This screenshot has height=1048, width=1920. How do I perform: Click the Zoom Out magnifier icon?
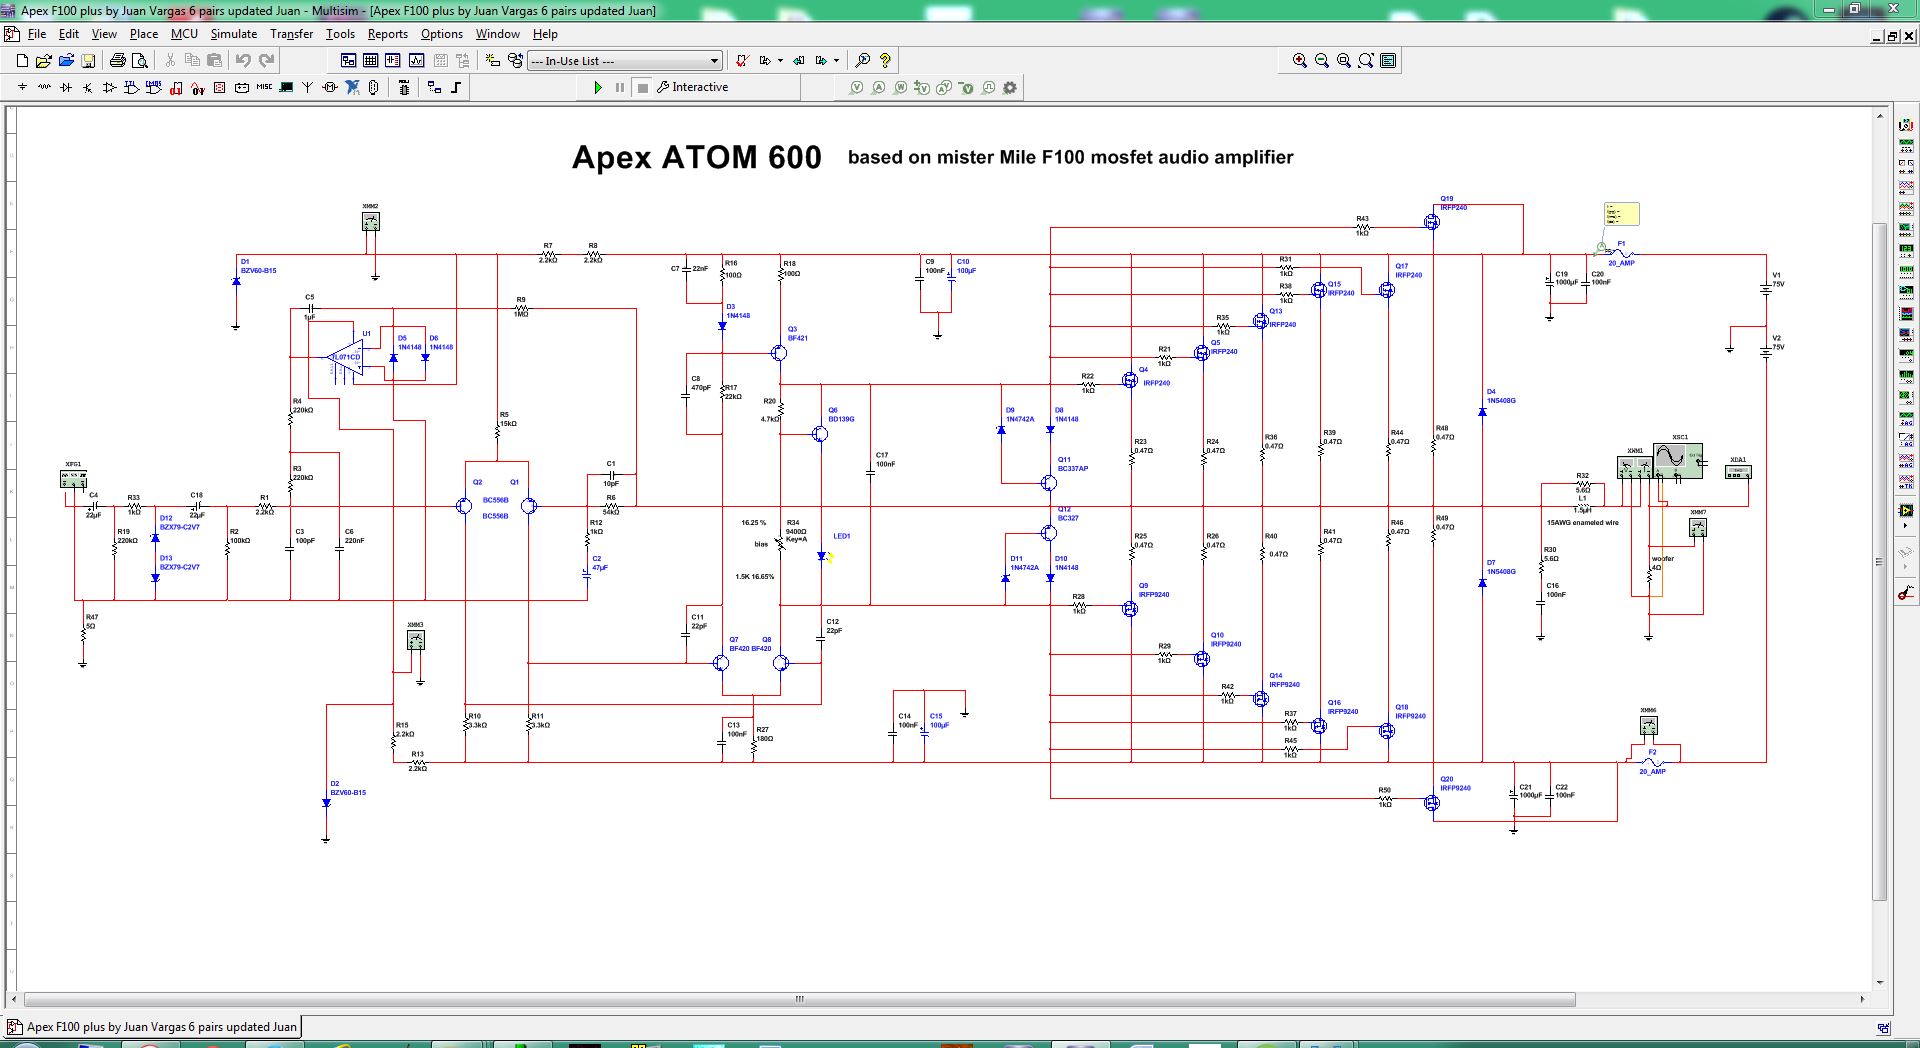(x=1322, y=60)
